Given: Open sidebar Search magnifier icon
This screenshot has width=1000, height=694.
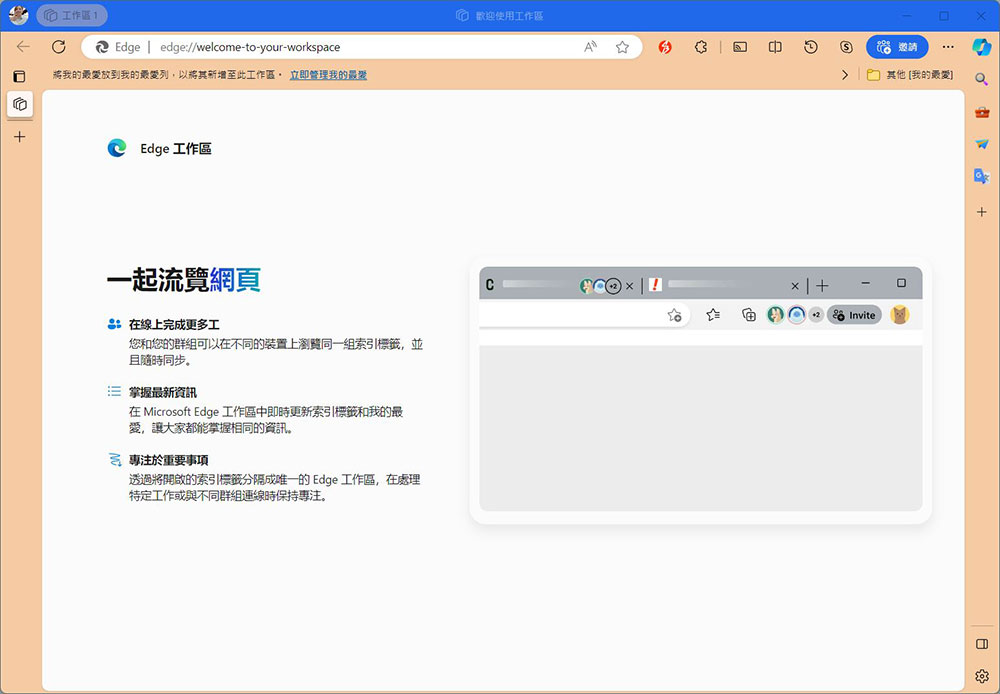Looking at the screenshot, I should (982, 79).
